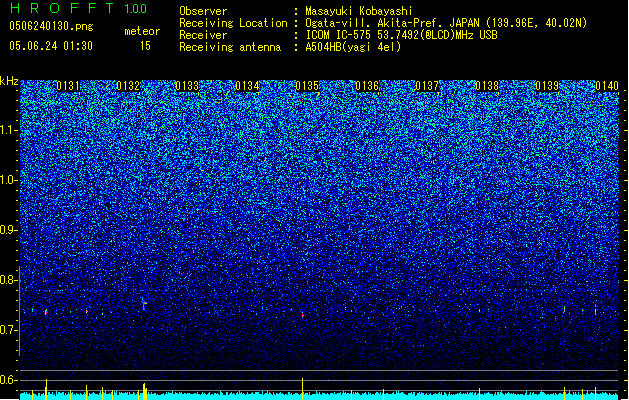This screenshot has width=629, height=400.
Task: Click the 0137 time marker
Action: pyautogui.click(x=427, y=86)
